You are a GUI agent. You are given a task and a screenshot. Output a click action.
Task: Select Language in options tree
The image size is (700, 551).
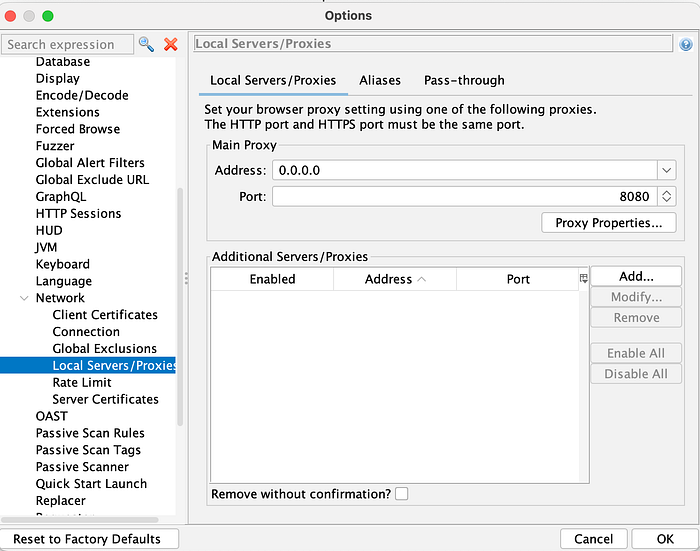64,281
